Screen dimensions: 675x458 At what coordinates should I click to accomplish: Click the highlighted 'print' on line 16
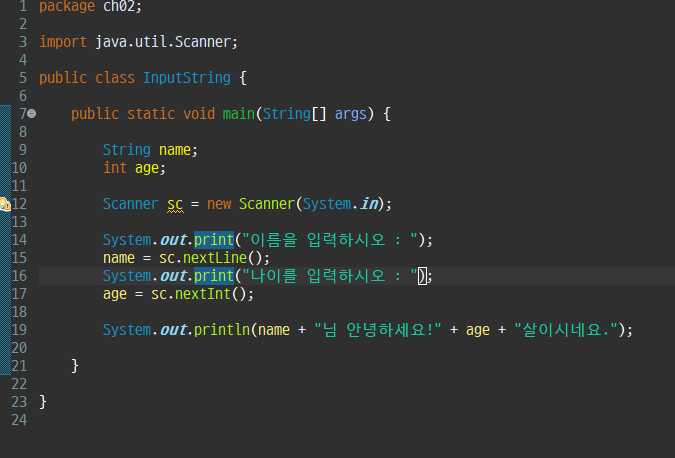click(214, 276)
